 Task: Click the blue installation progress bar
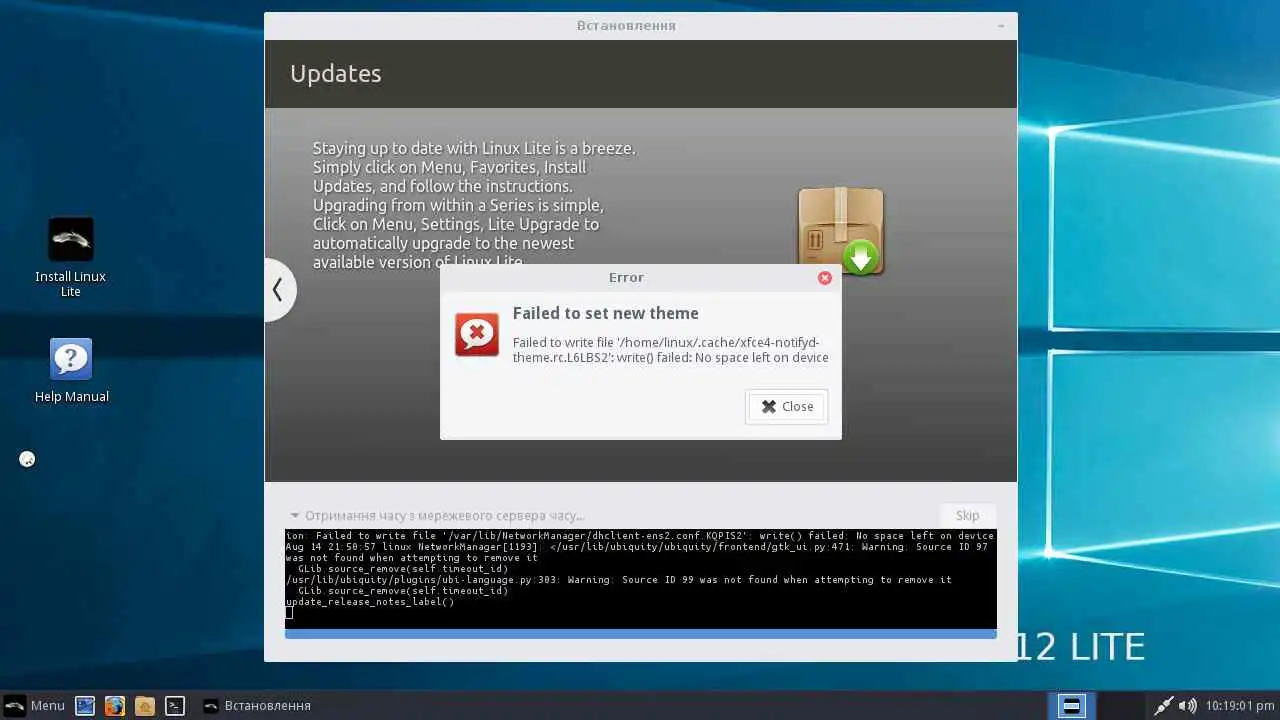coord(641,634)
